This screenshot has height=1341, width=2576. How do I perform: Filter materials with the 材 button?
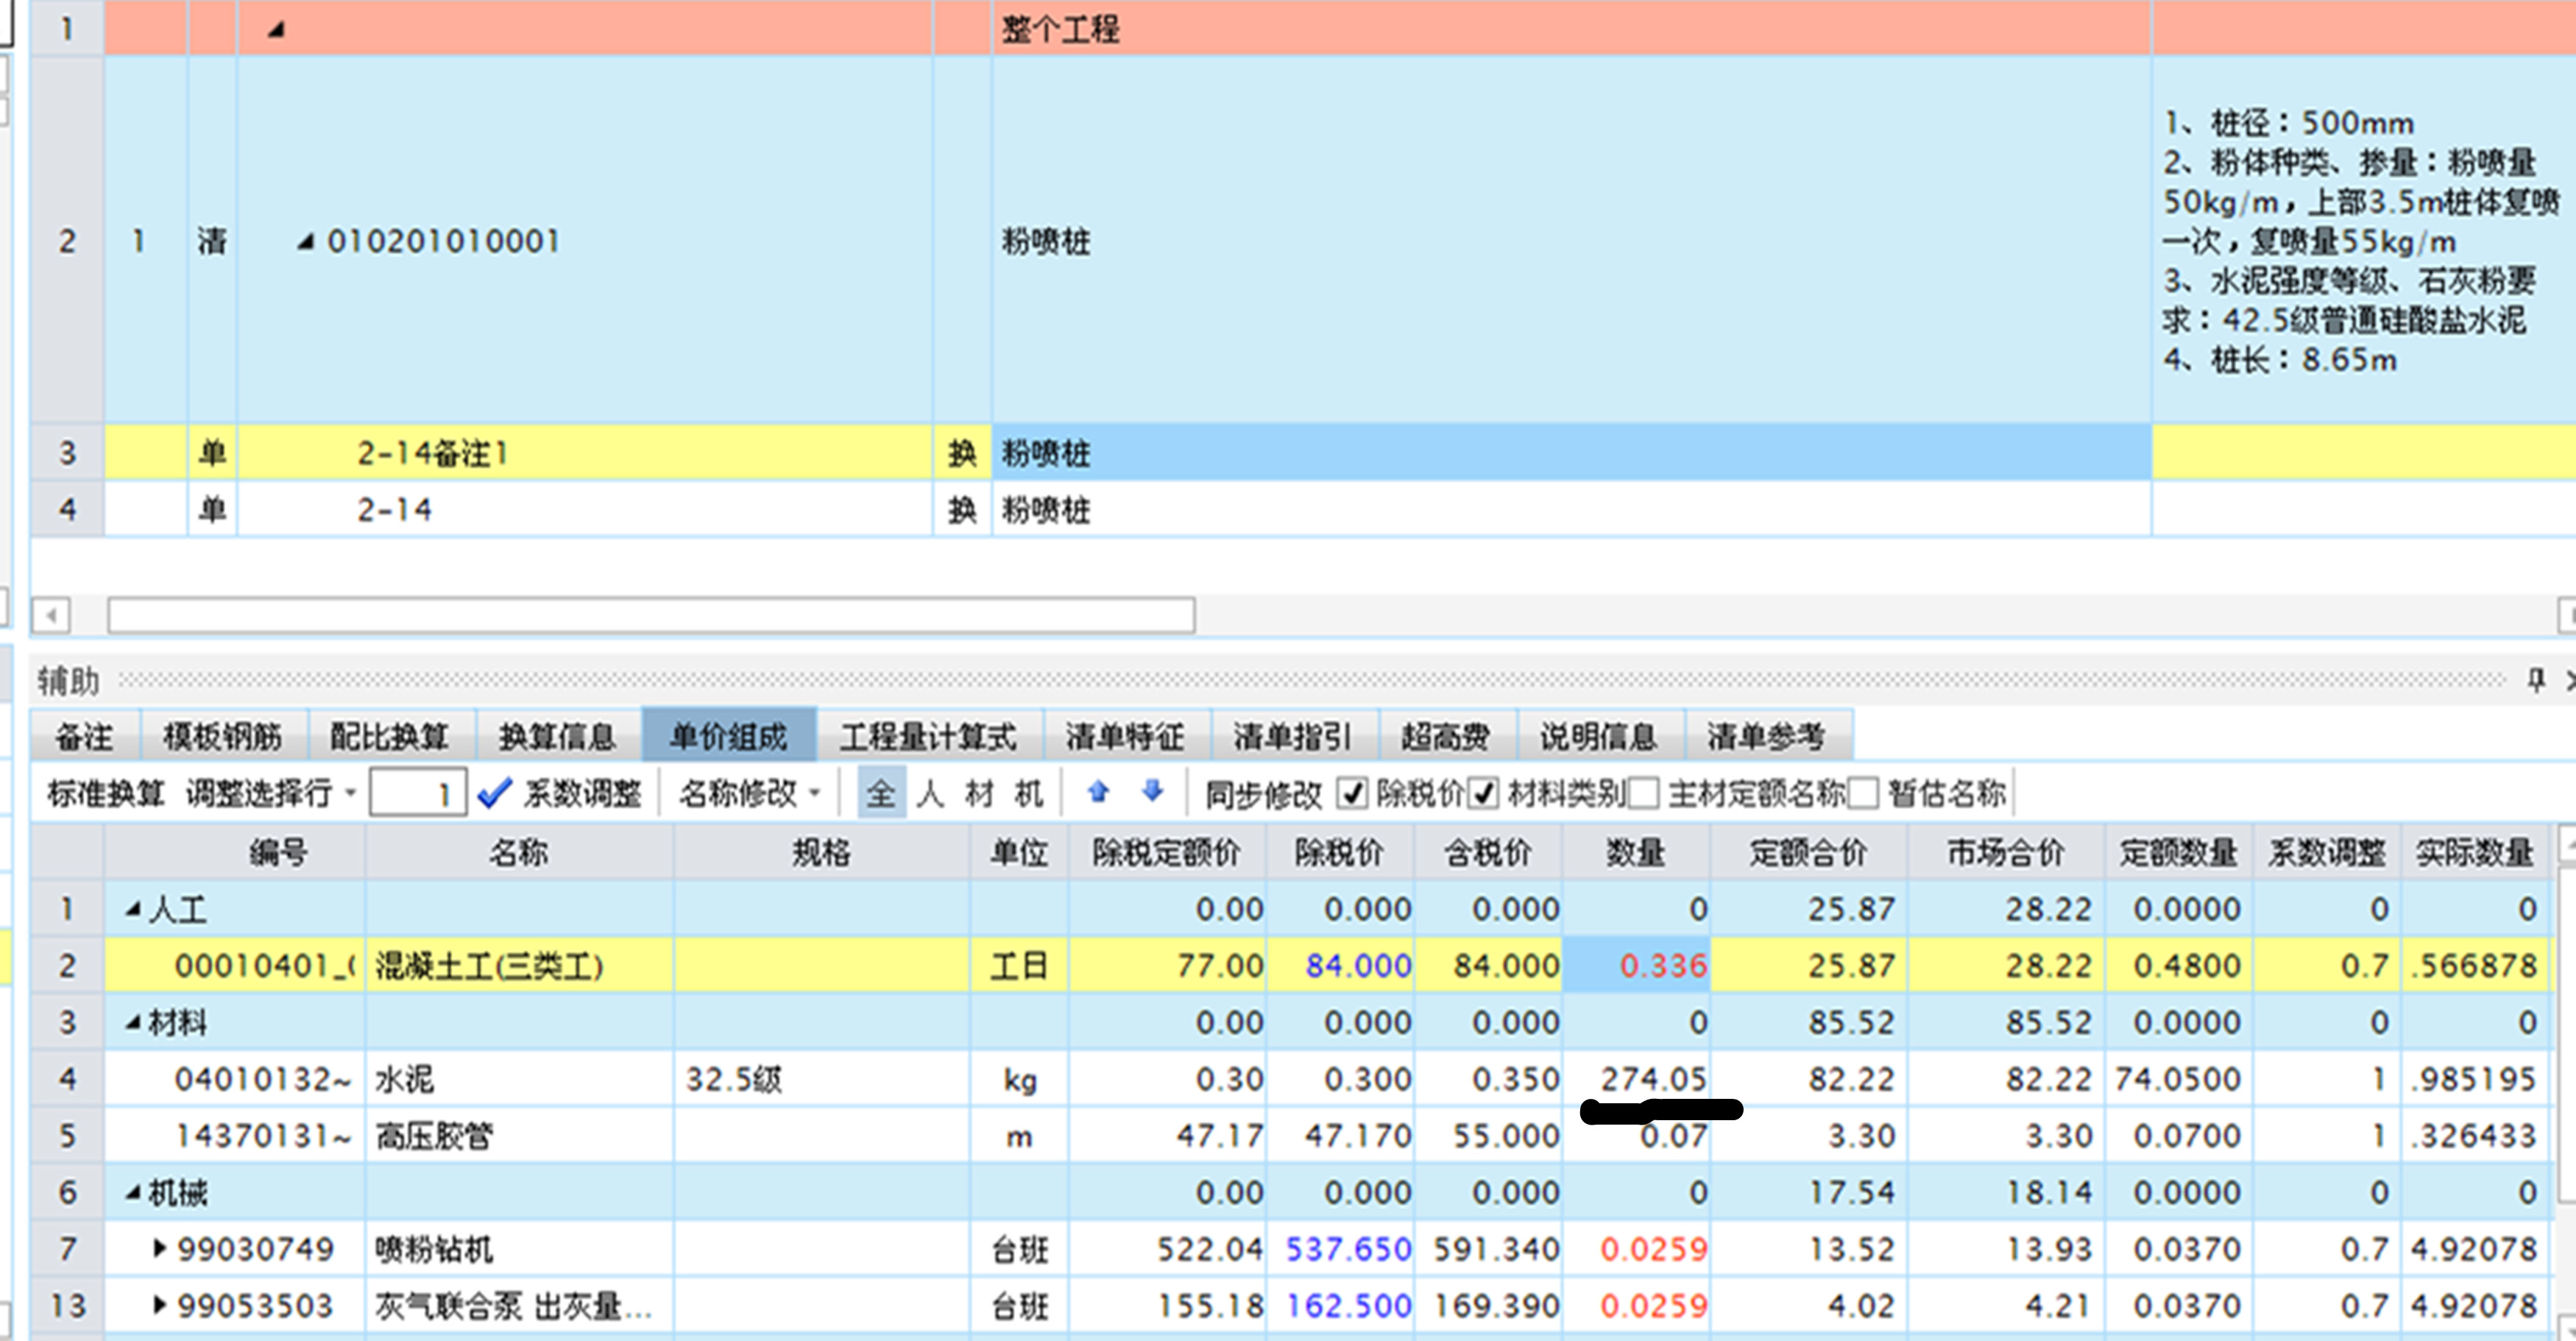click(x=979, y=793)
